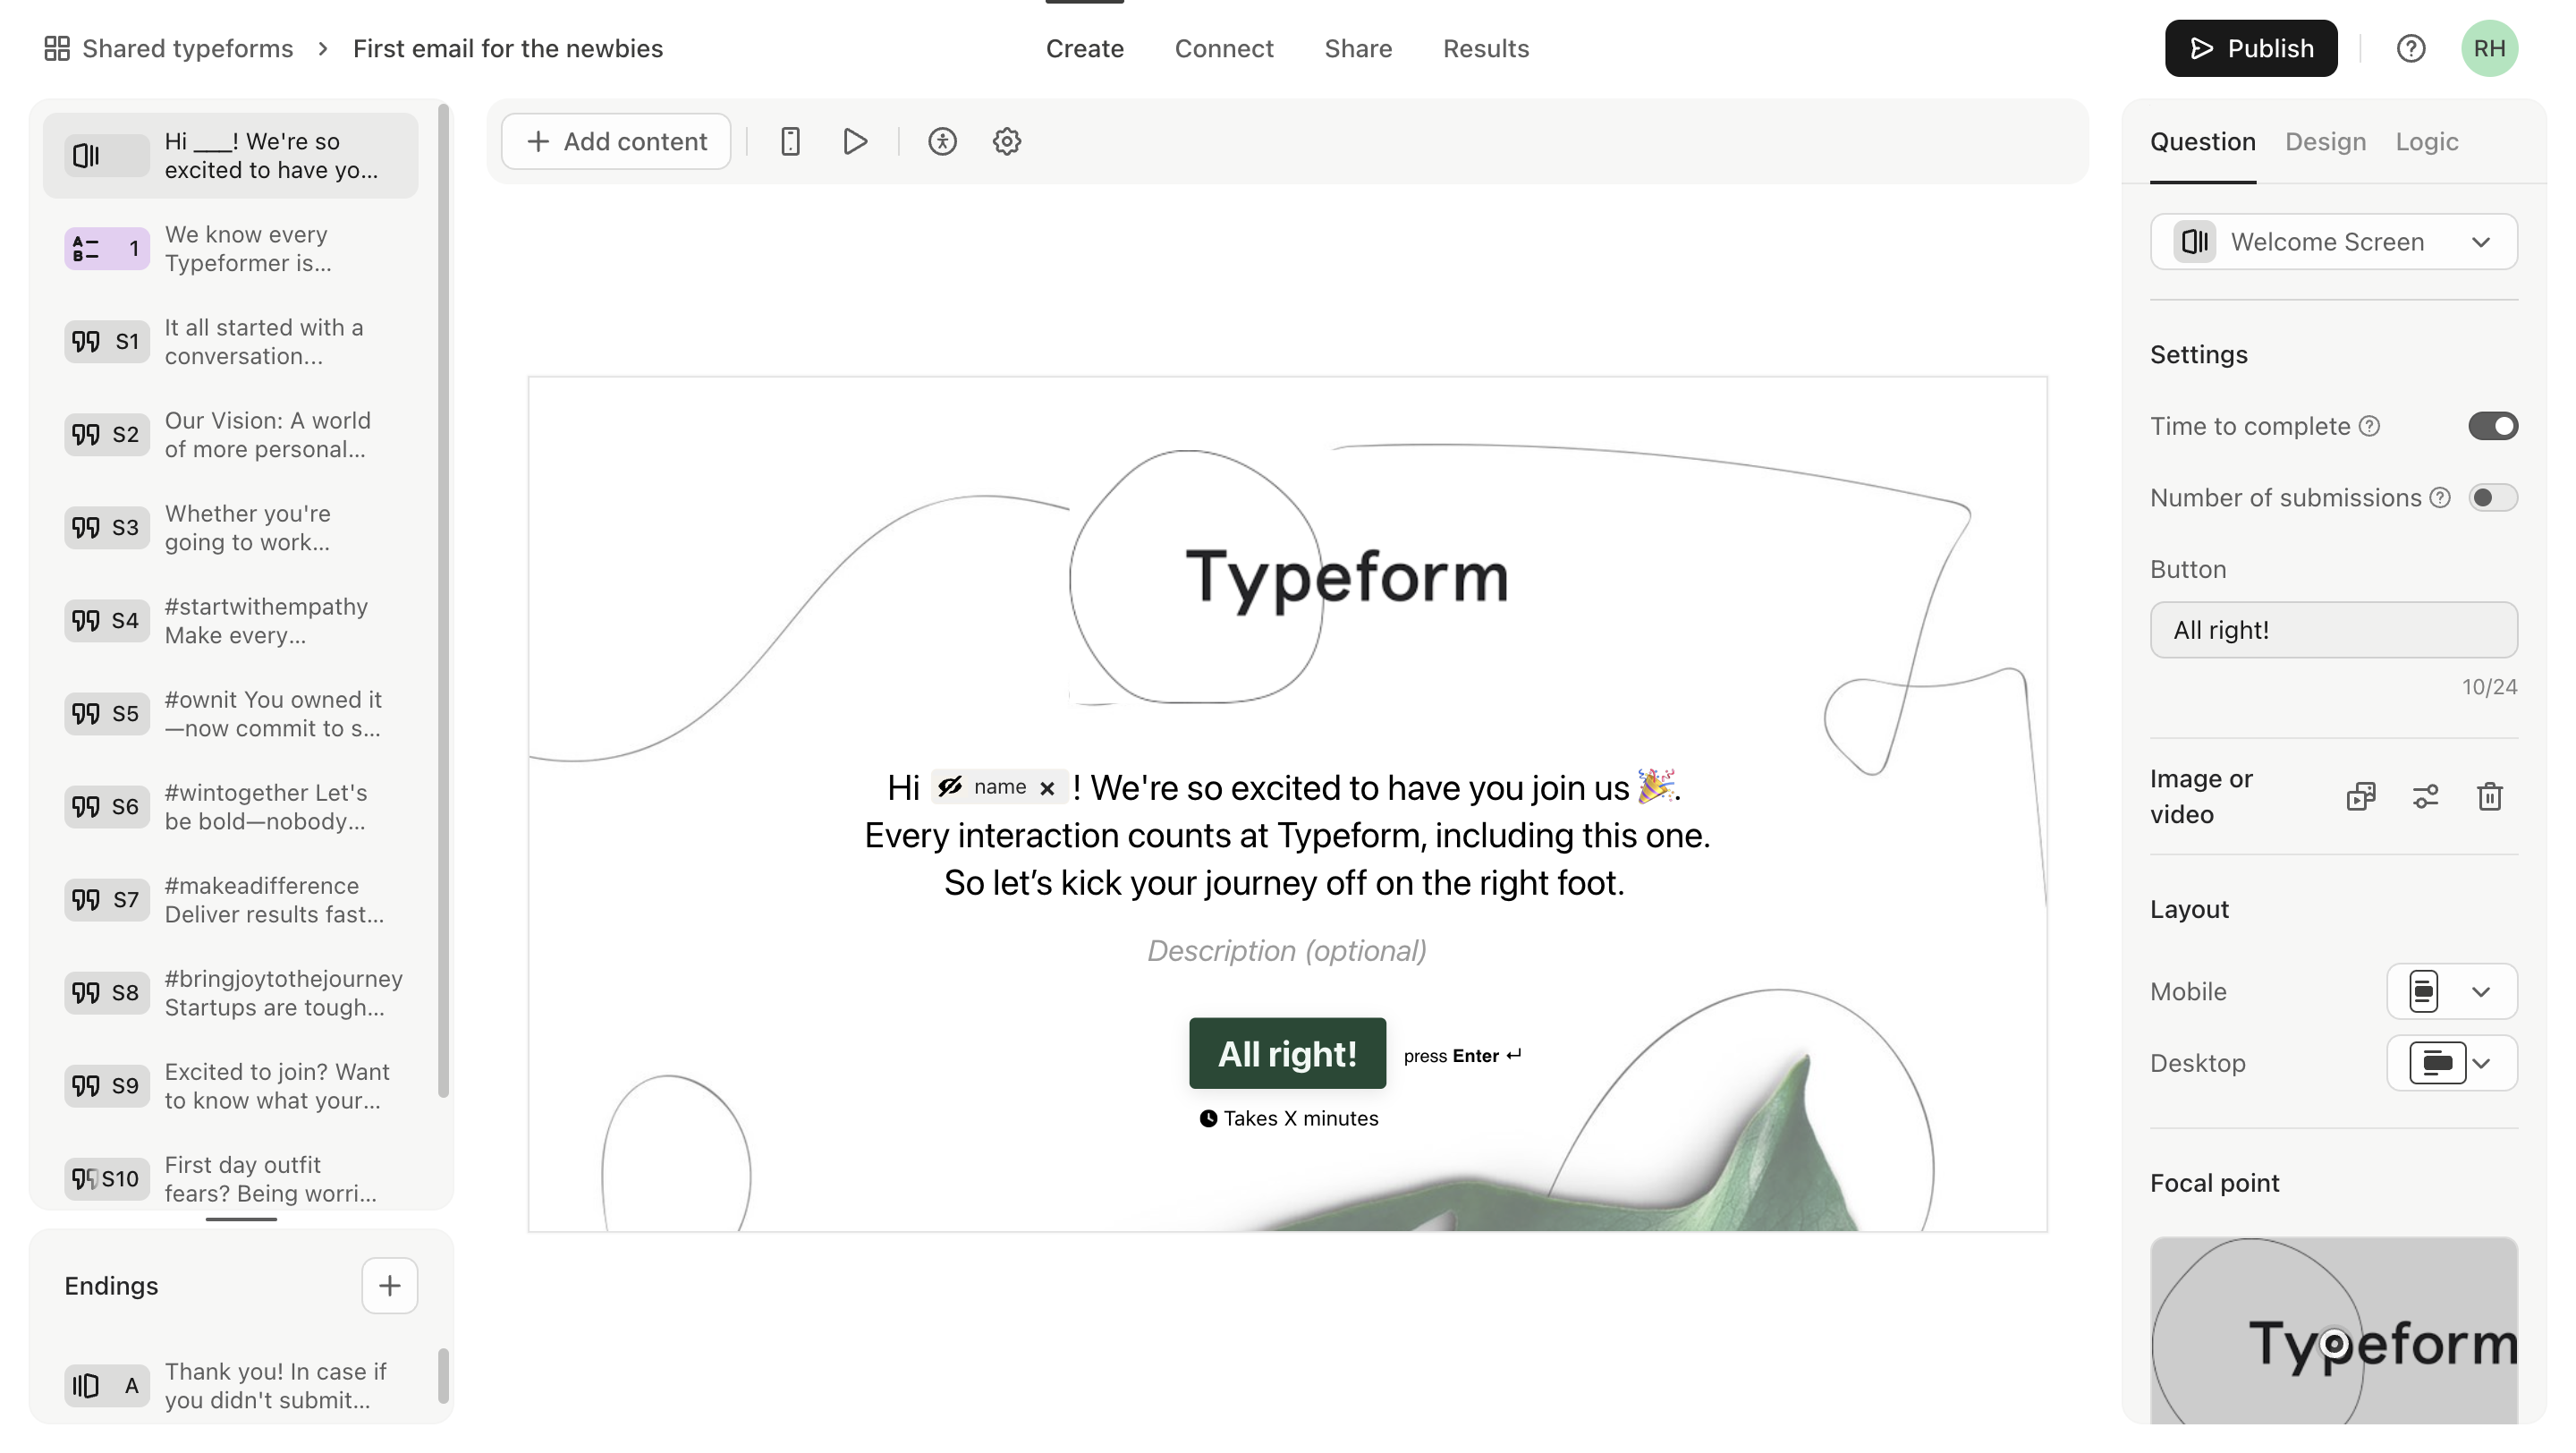Open the Shared typeforms workspace grid icon
2576x1453 pixels.
[x=57, y=48]
